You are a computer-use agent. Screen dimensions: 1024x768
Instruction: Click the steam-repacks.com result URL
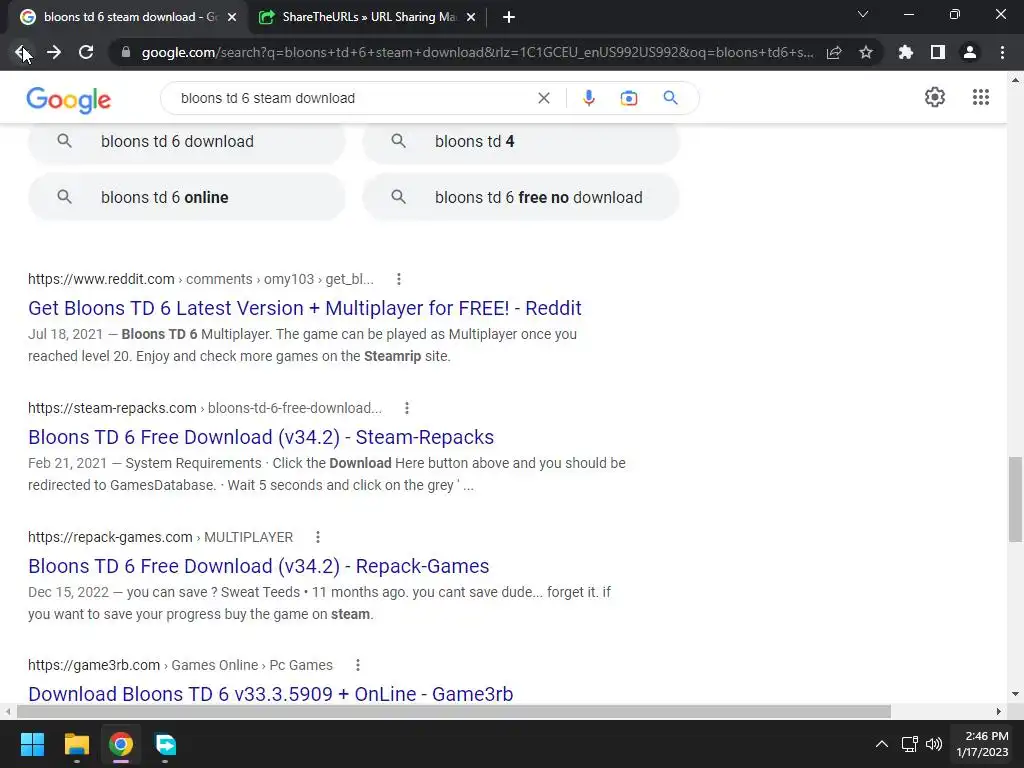[204, 408]
